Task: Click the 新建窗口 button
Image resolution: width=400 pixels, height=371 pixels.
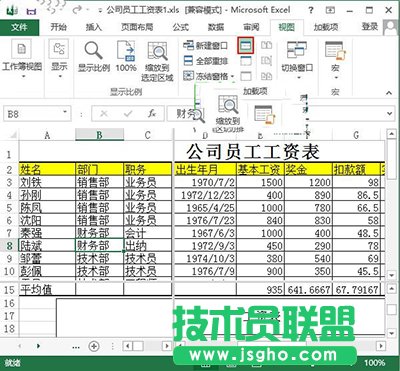Action: (x=205, y=45)
